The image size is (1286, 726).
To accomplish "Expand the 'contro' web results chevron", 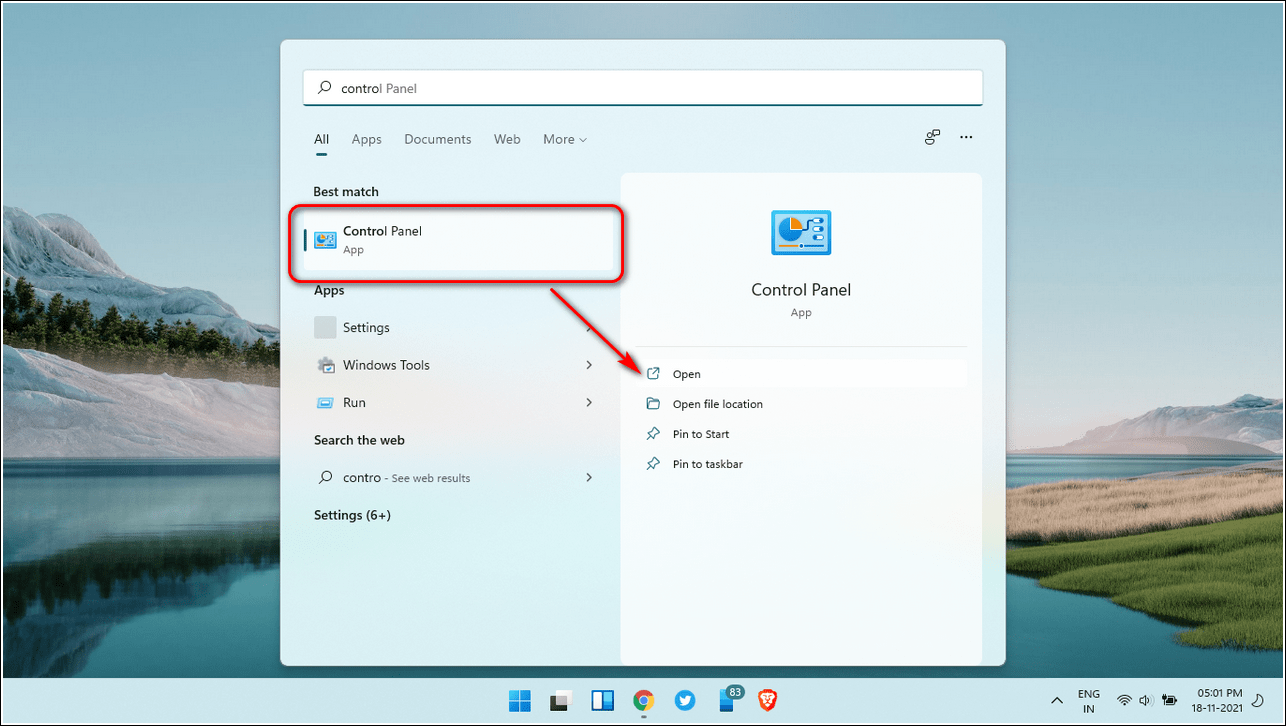I will click(x=589, y=478).
